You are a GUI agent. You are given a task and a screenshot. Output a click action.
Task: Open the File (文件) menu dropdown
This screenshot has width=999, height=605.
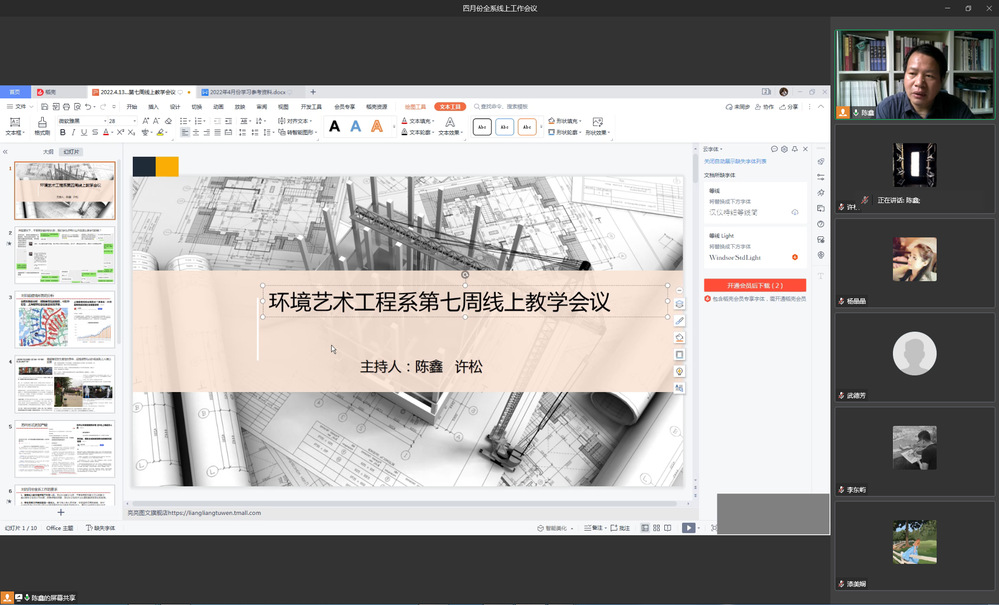21,106
